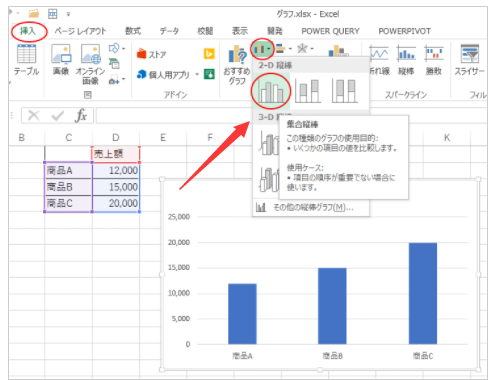Insert a win/loss sparkline (勝敗)

[434, 54]
